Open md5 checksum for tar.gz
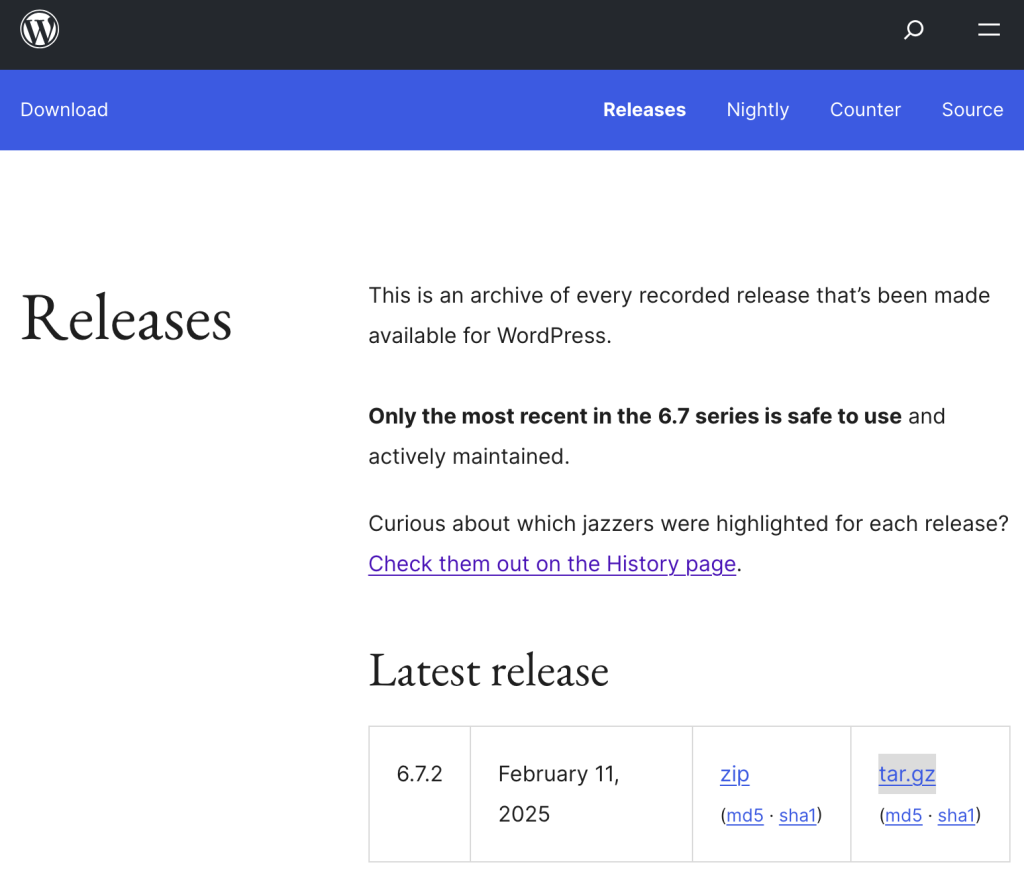1024x886 pixels. point(903,816)
